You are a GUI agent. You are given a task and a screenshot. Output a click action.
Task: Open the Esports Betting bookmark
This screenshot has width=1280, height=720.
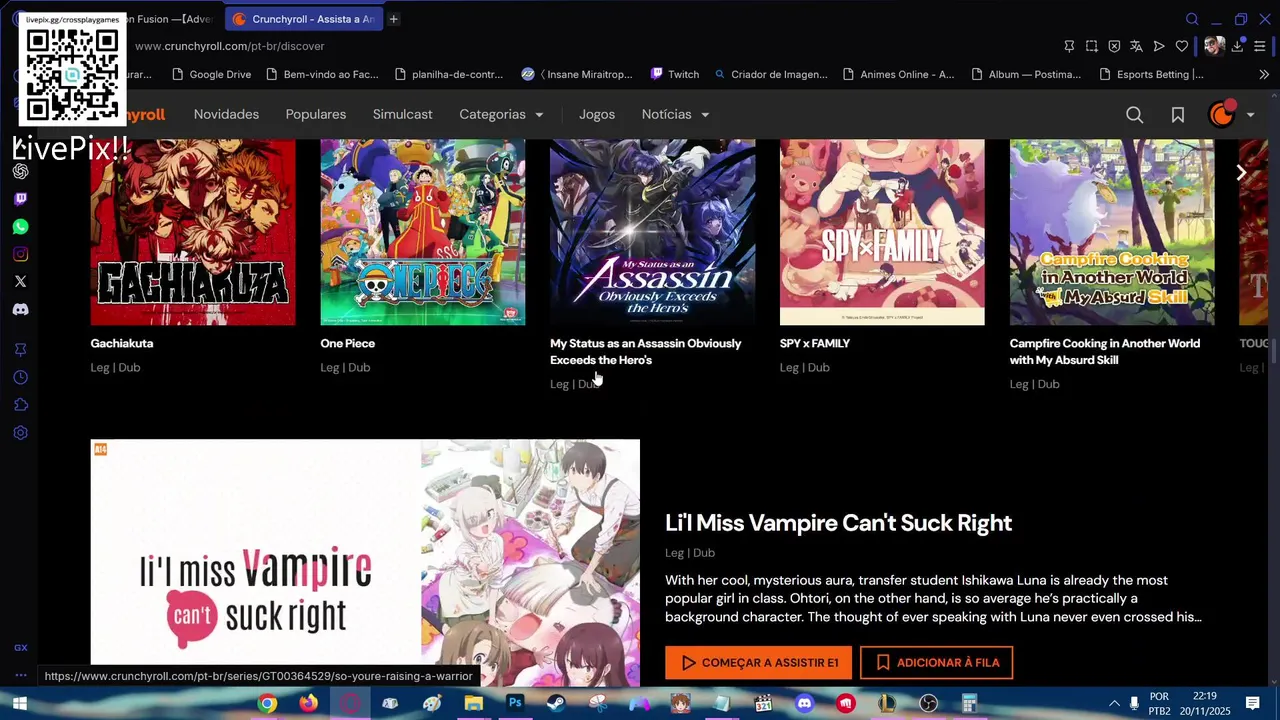pos(1151,74)
